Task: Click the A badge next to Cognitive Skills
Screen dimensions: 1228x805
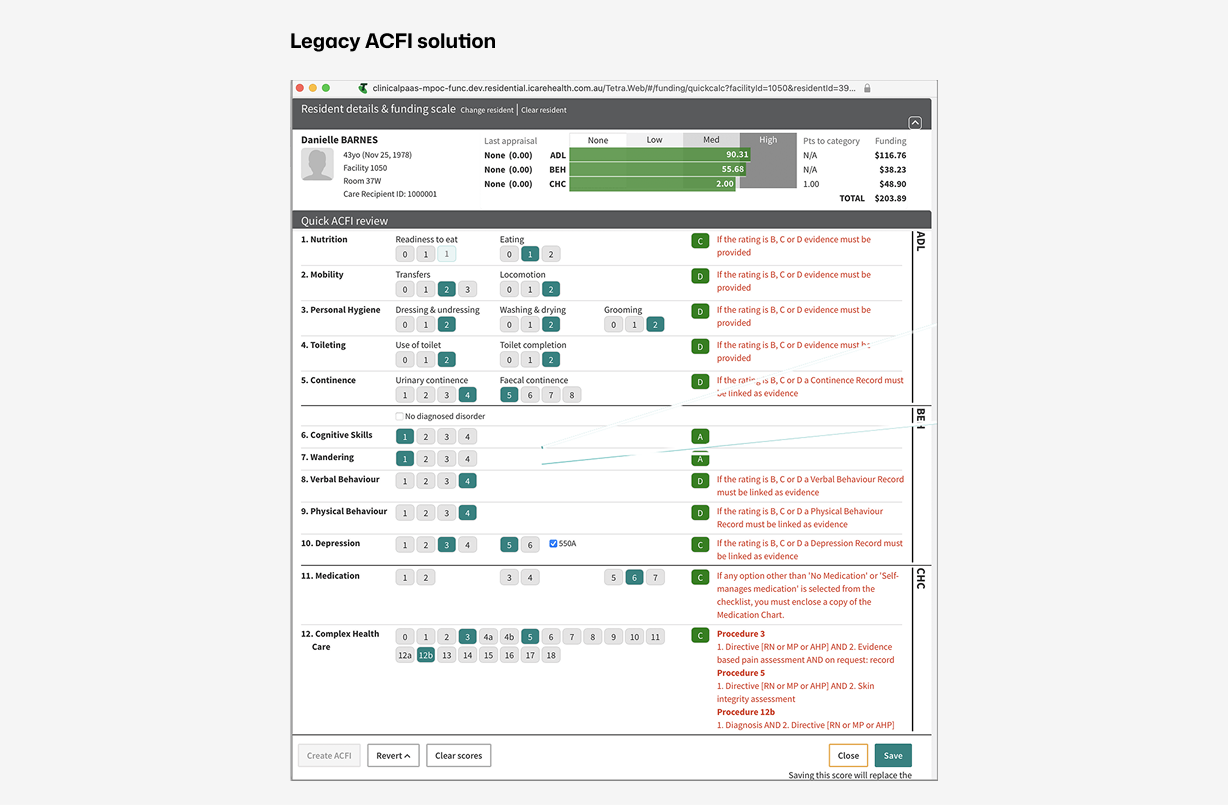Action: point(699,436)
